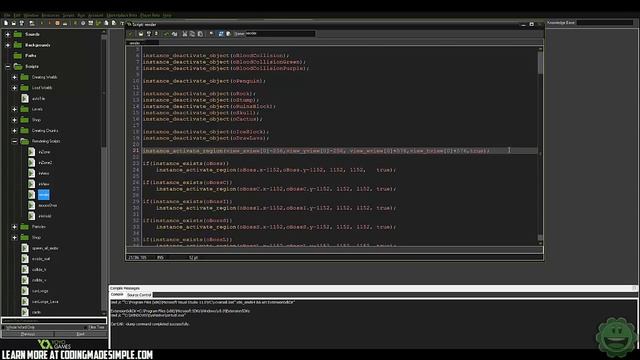This screenshot has width=640, height=360.
Task: Click the New project icon in main toolbar
Action: [x=6, y=23]
